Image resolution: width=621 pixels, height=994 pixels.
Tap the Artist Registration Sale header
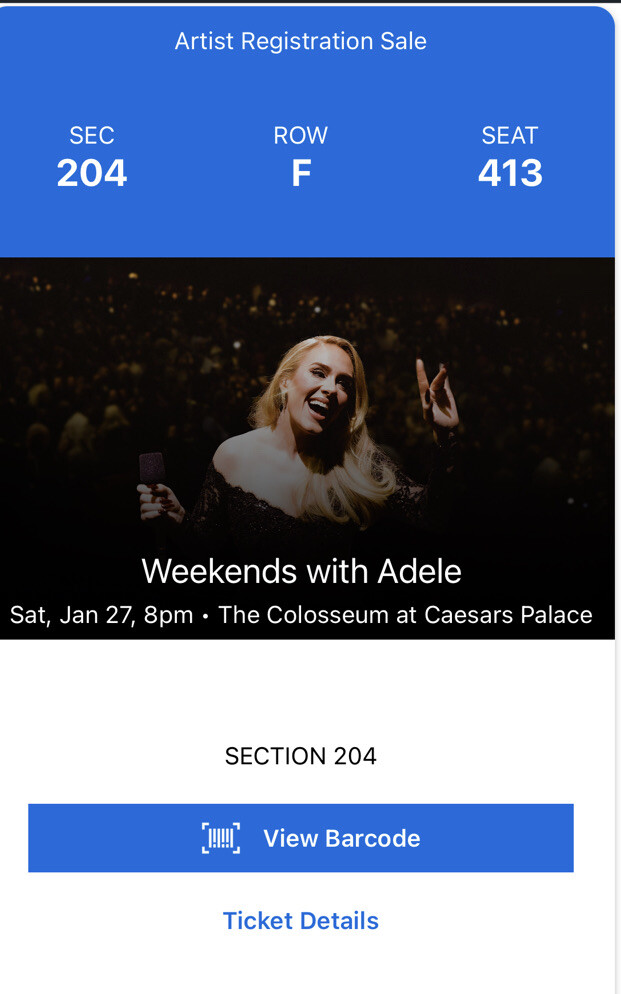tap(300, 41)
